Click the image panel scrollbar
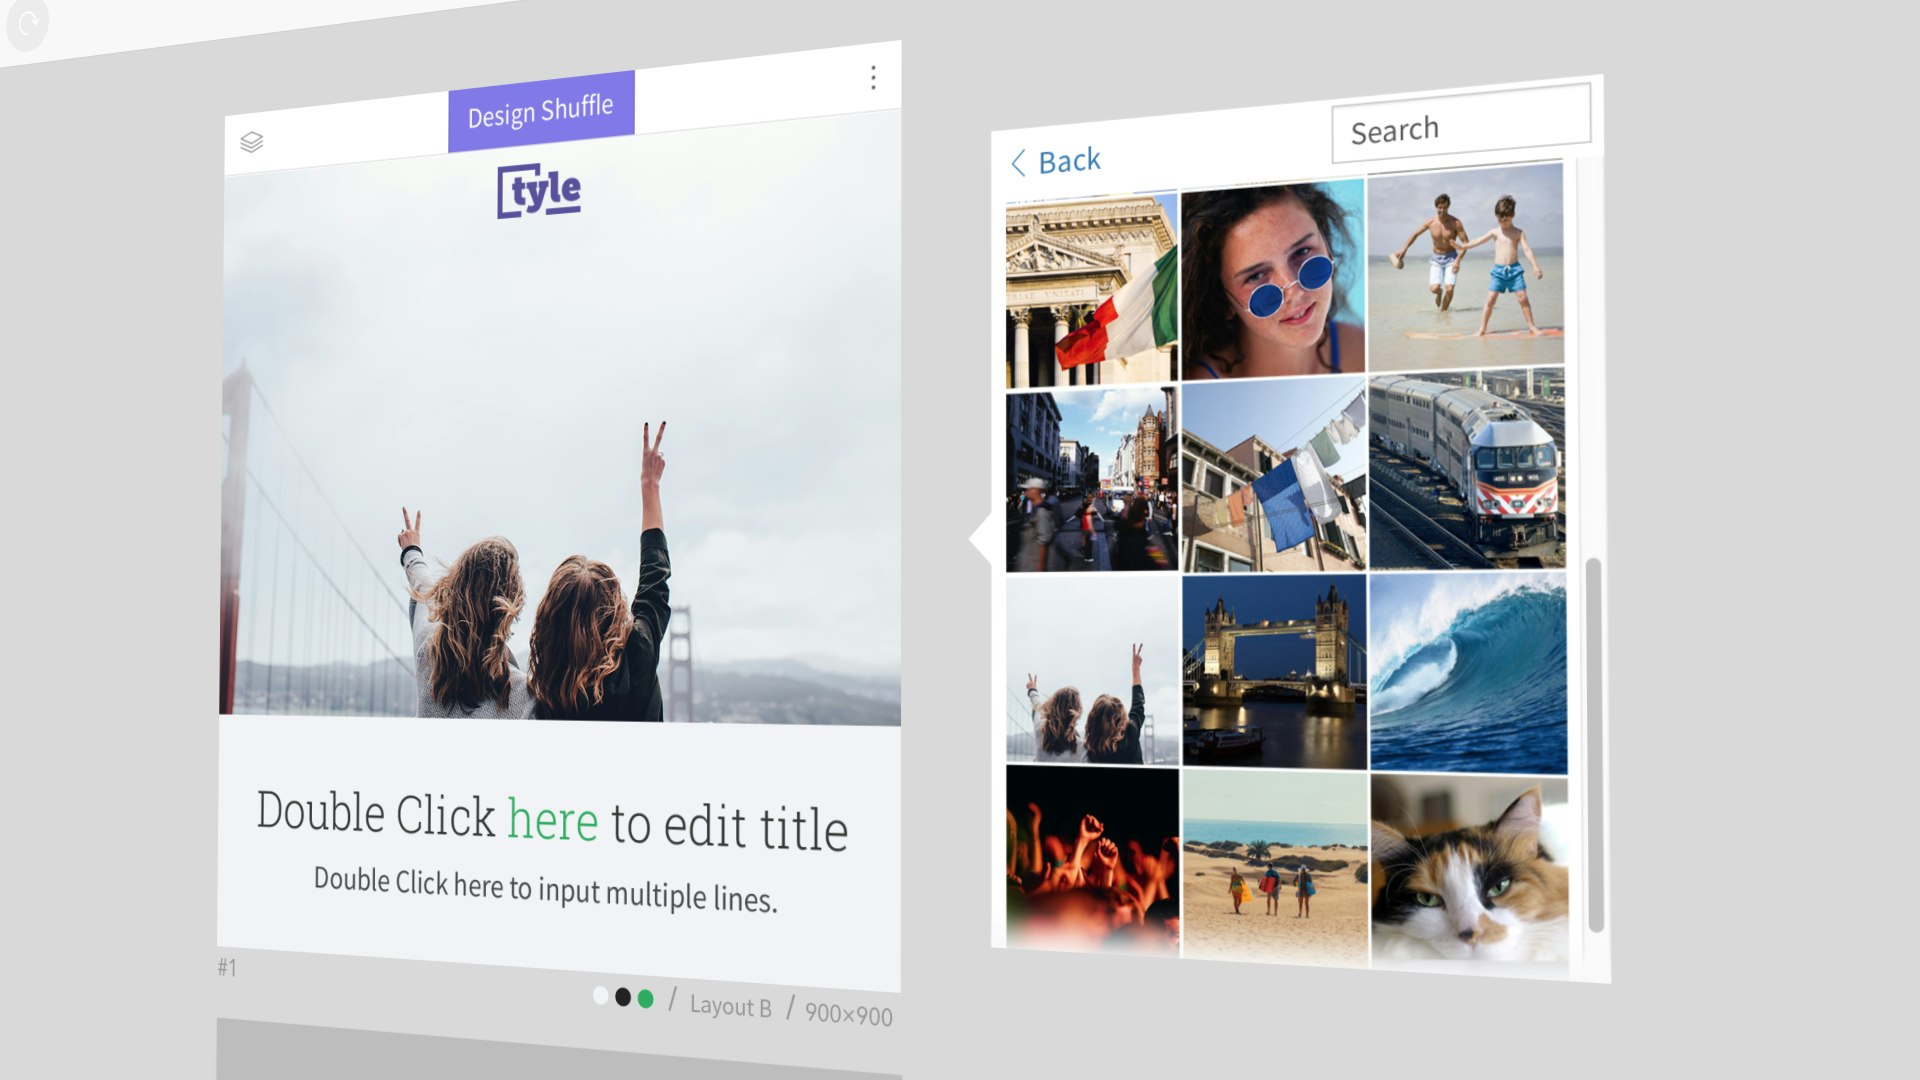Screen dimensions: 1920x1080 1594,745
